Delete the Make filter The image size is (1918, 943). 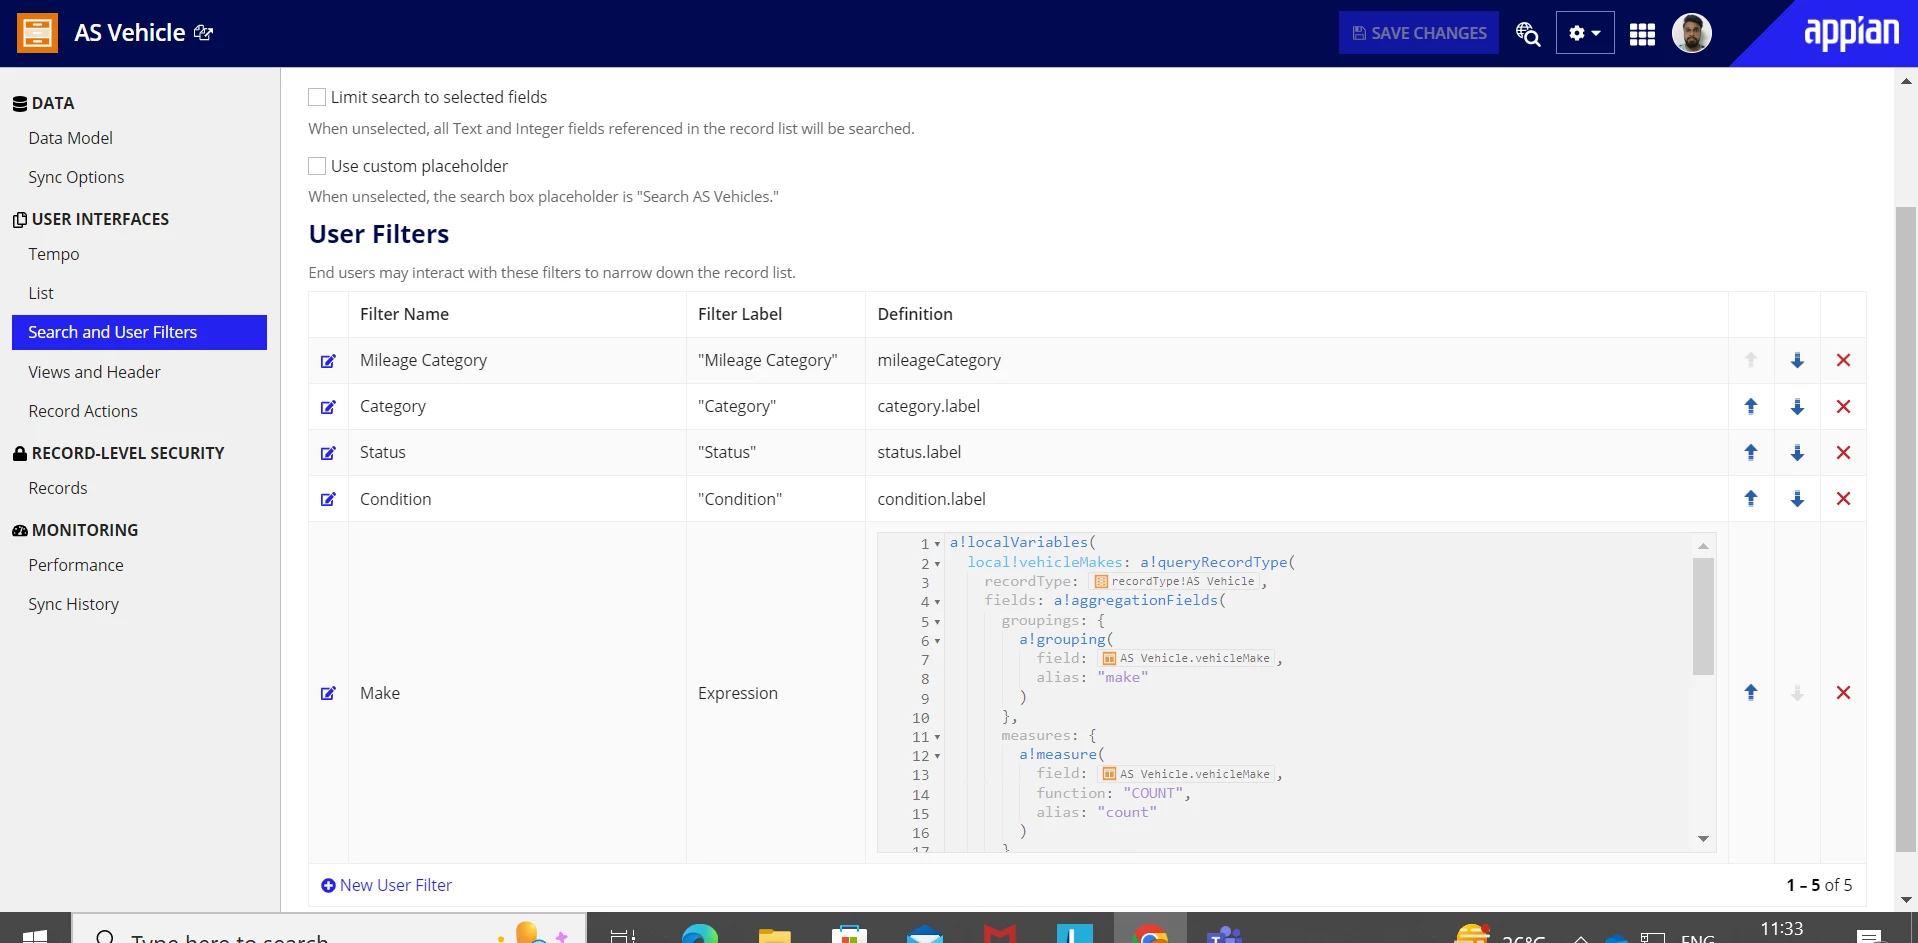pyautogui.click(x=1843, y=692)
